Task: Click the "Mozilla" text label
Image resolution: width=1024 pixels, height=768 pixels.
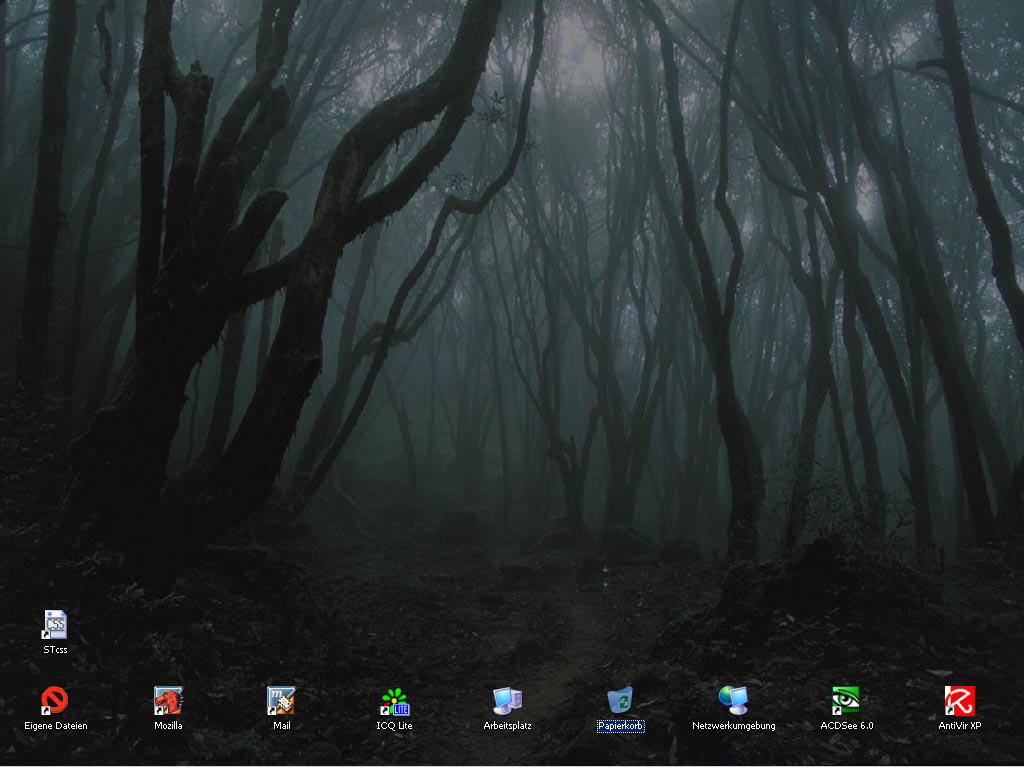Action: (168, 726)
